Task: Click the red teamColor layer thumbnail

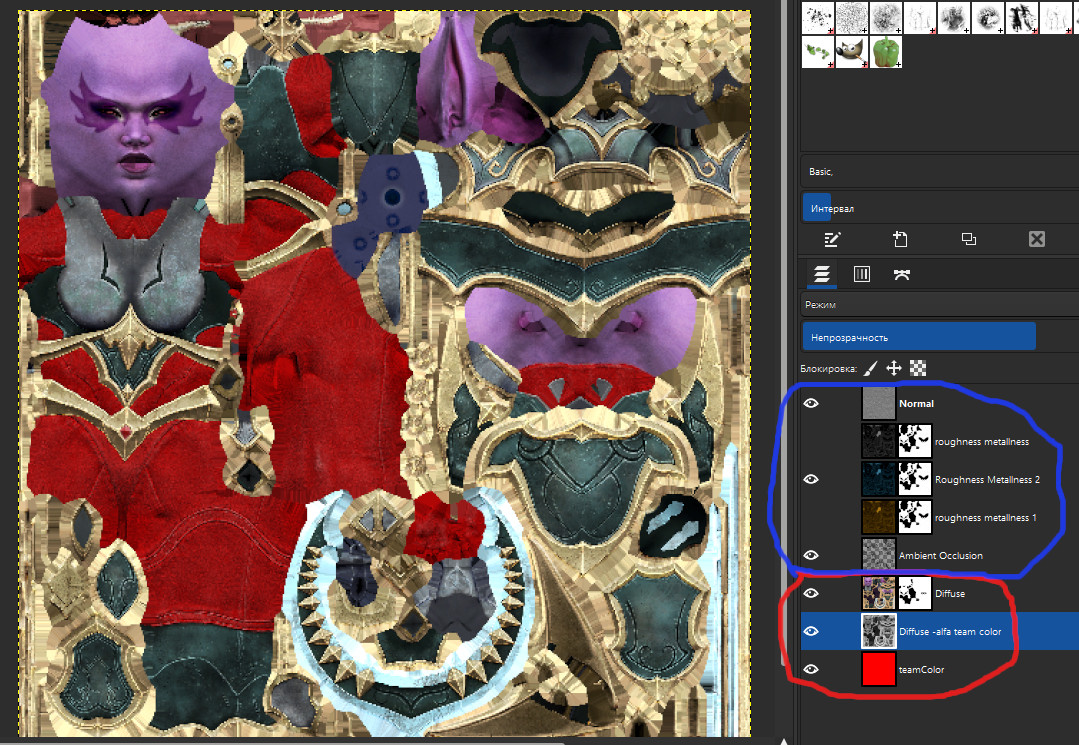Action: 879,669
